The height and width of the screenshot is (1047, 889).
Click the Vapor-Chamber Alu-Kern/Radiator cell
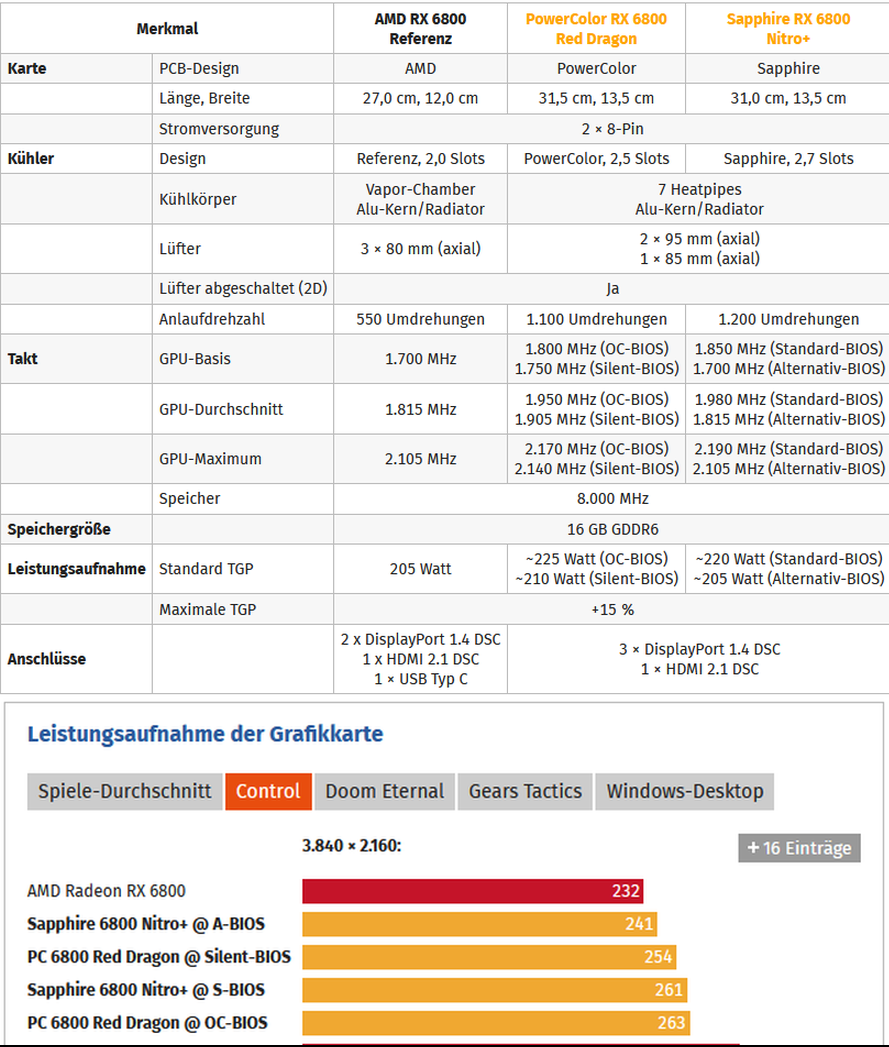click(x=420, y=199)
